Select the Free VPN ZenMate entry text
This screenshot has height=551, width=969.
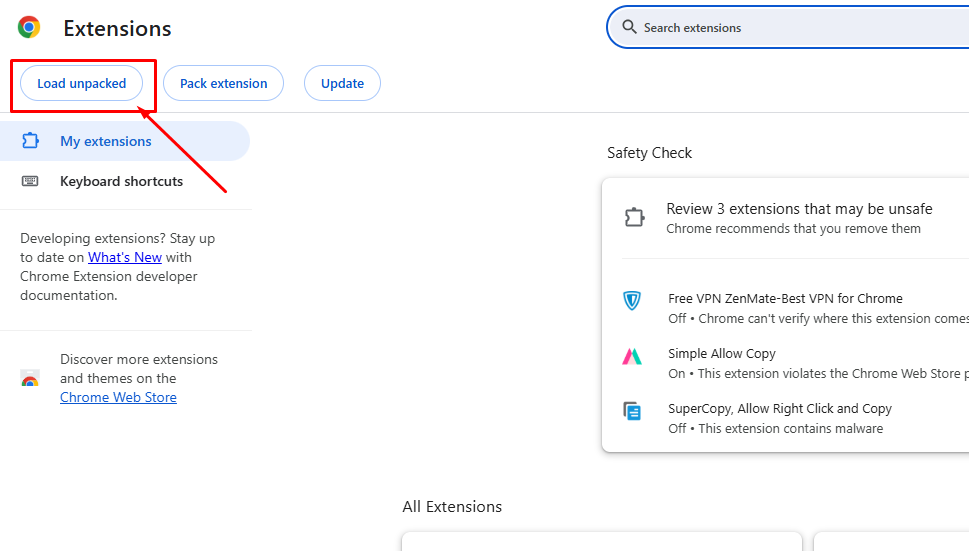pos(785,298)
